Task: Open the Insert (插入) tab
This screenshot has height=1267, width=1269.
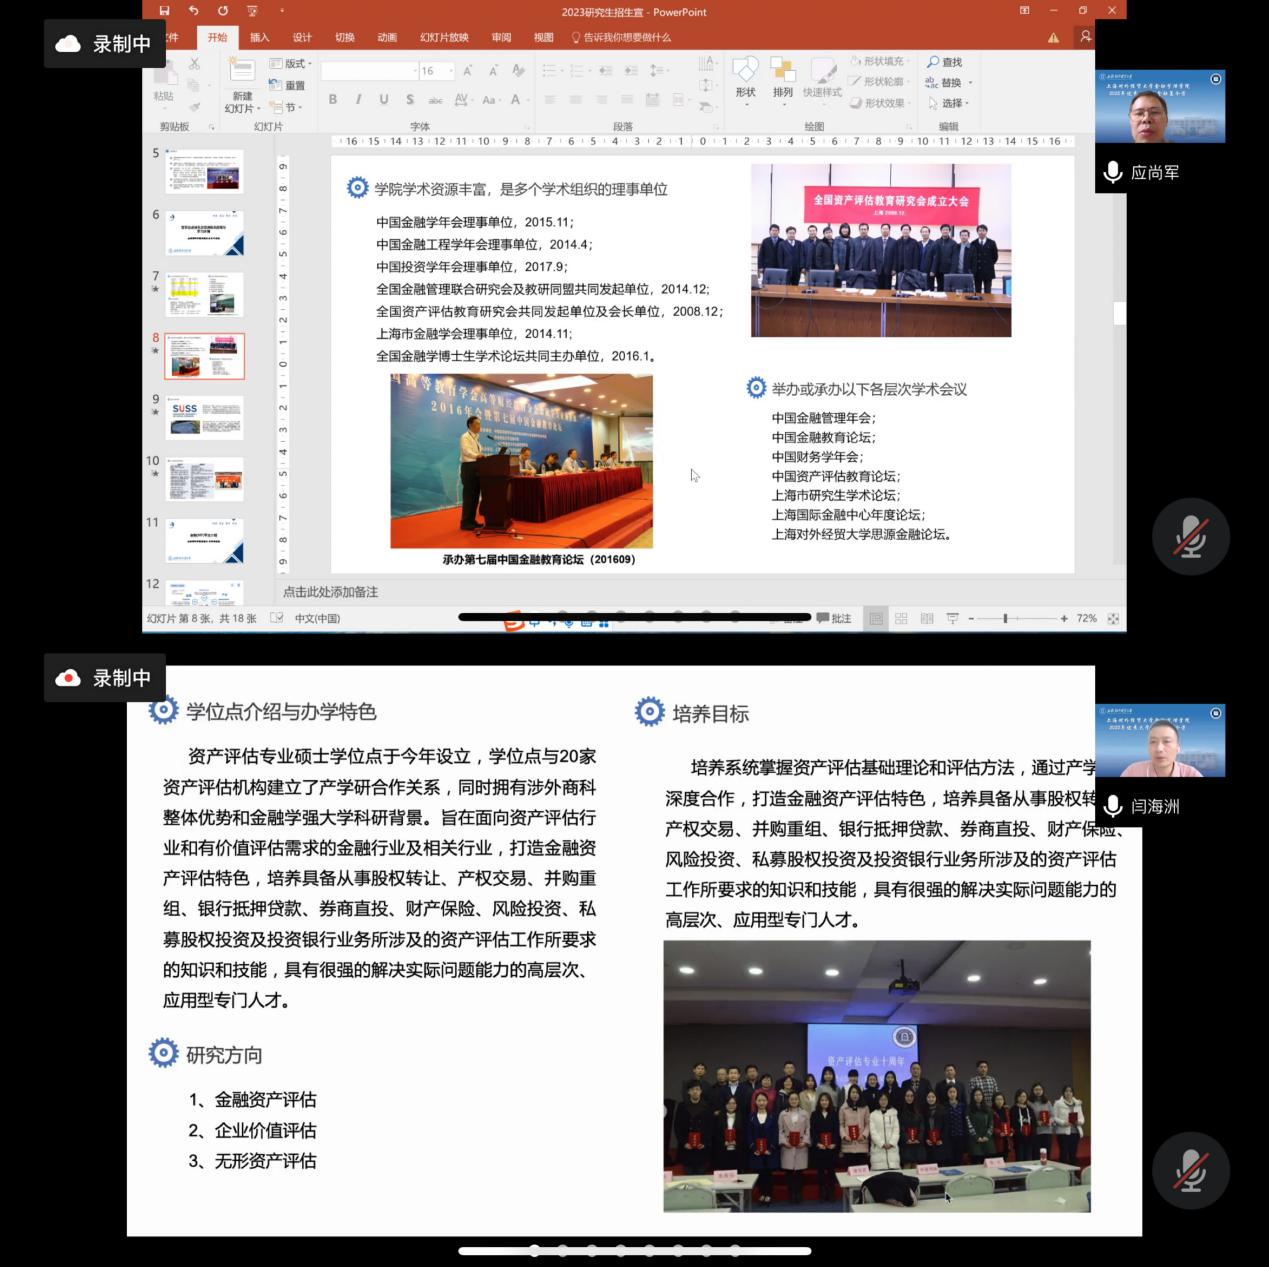Action: [259, 38]
